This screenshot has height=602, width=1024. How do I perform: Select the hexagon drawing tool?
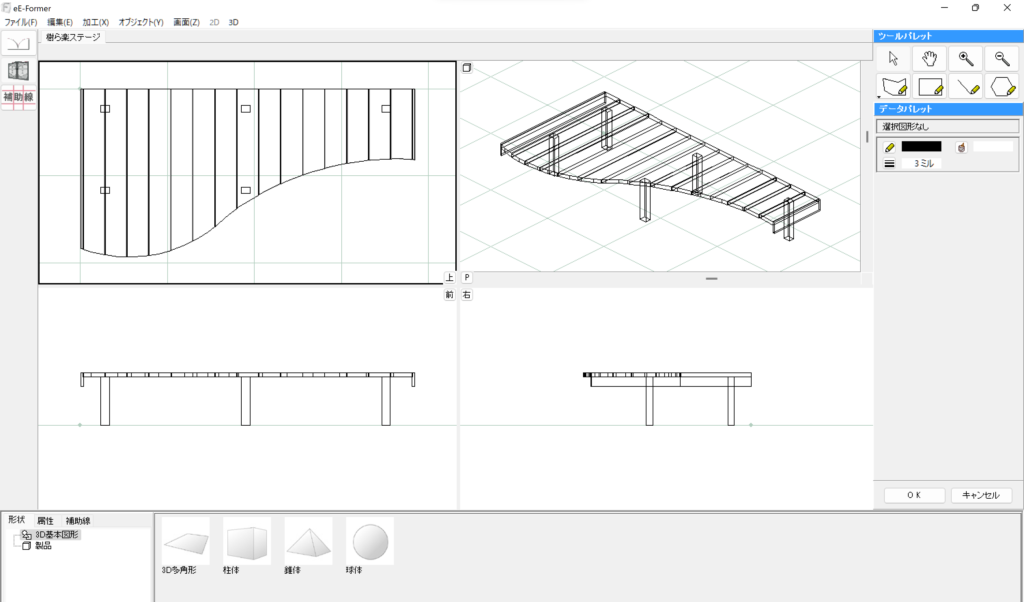[x=1001, y=88]
